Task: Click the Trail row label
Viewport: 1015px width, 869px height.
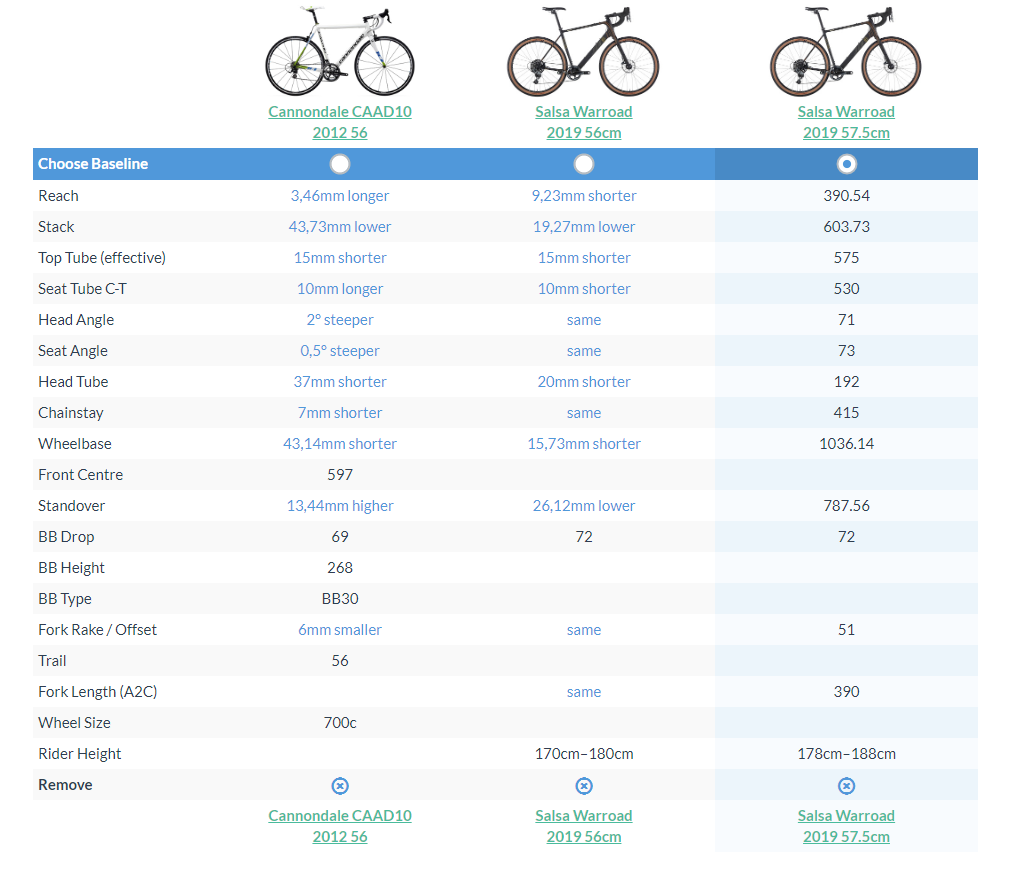Action: pyautogui.click(x=52, y=661)
